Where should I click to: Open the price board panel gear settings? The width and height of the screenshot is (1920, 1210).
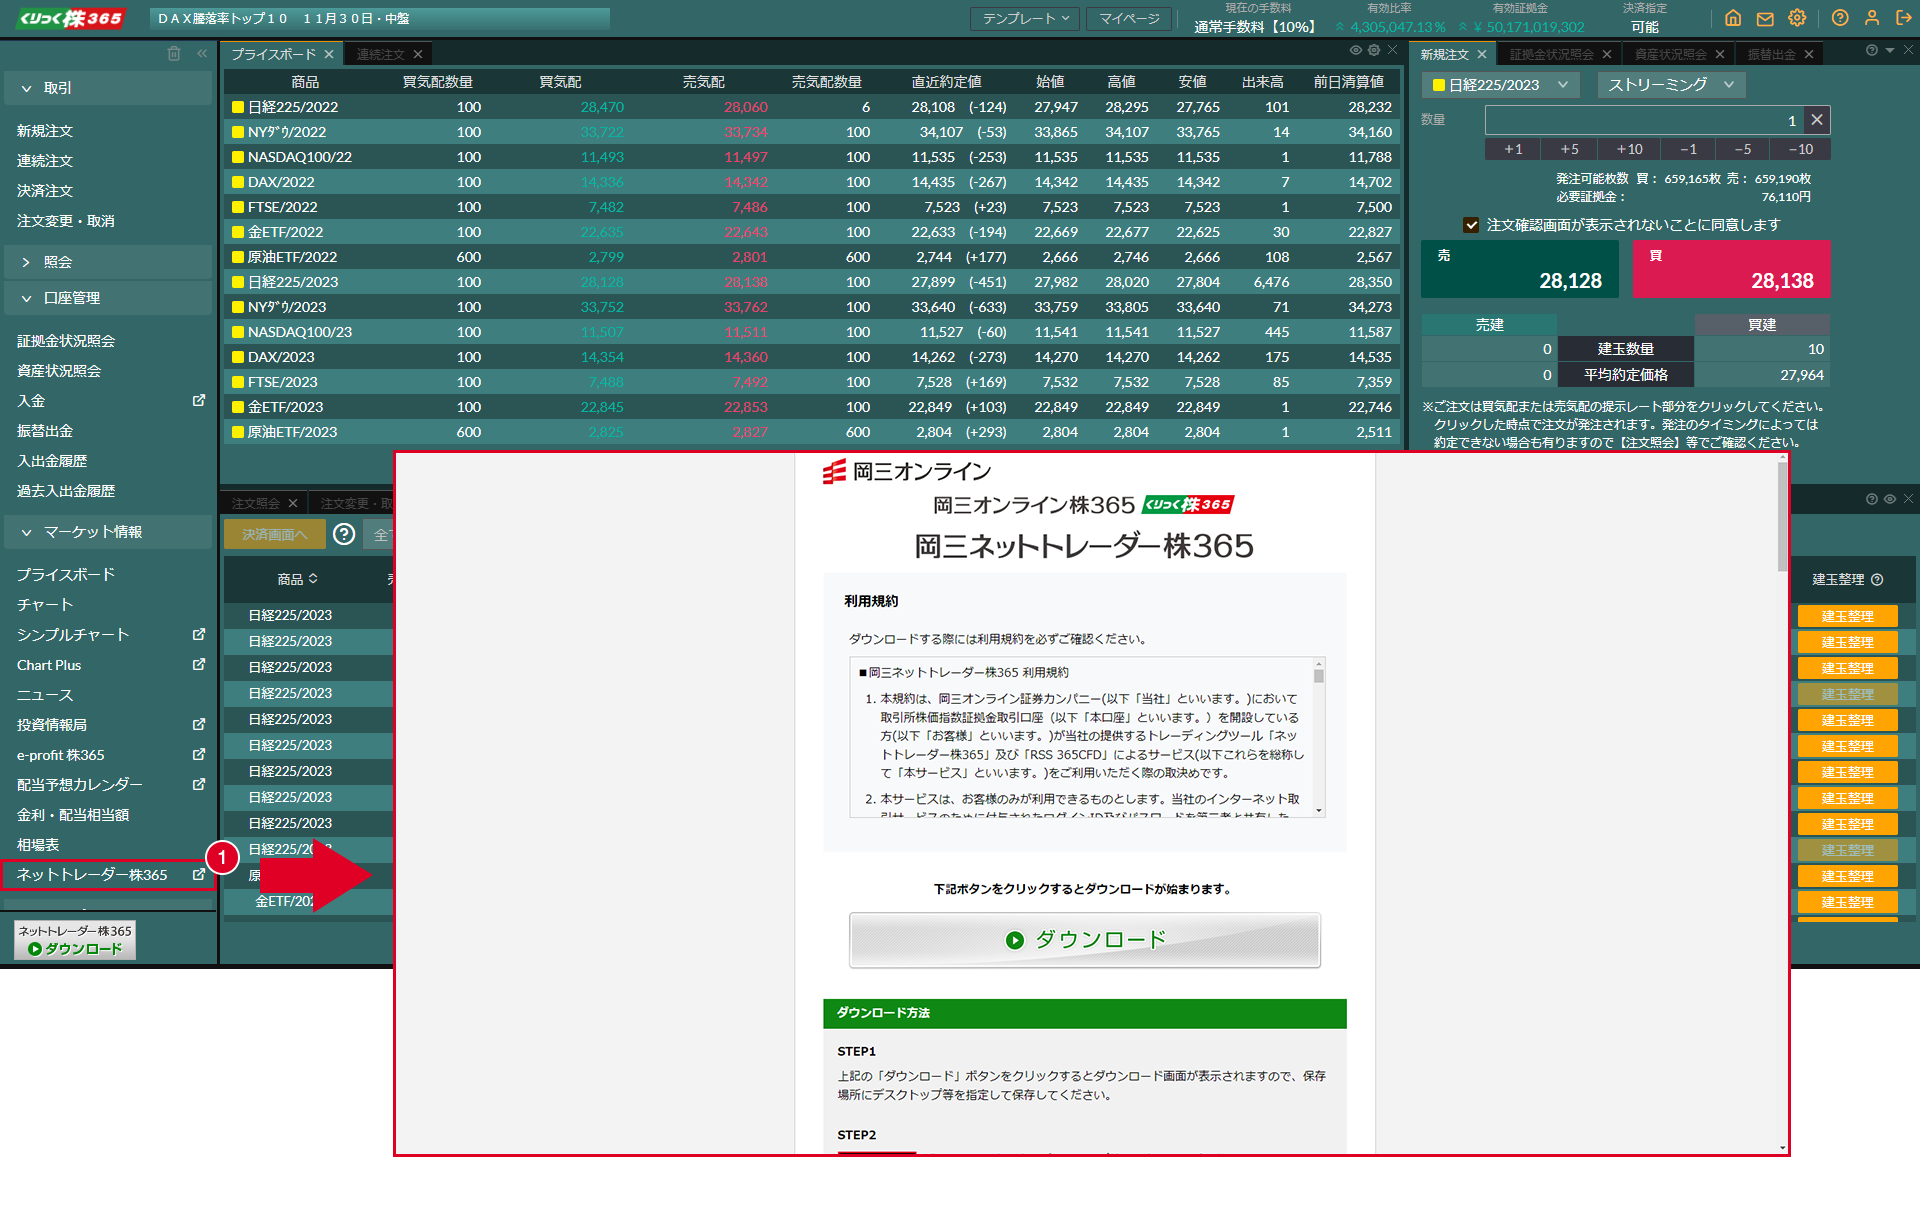point(1374,50)
